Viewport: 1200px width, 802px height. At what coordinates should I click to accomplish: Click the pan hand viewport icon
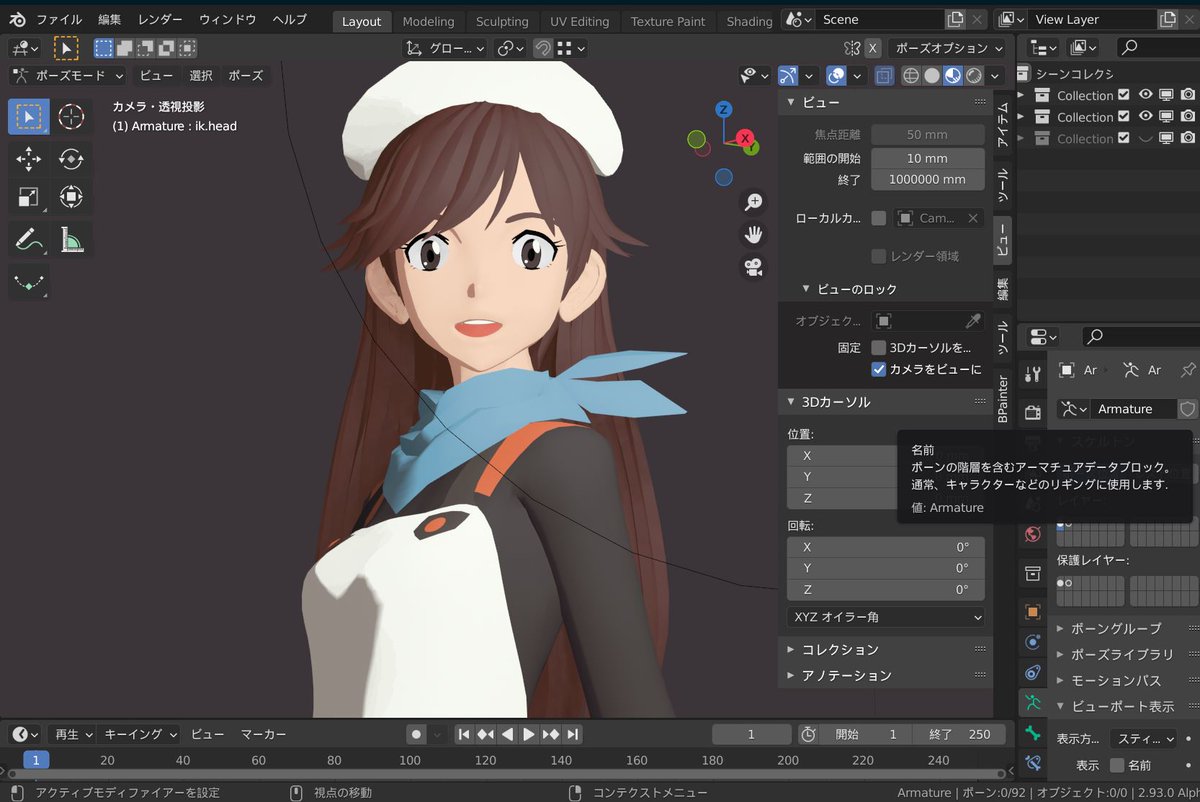[x=753, y=235]
